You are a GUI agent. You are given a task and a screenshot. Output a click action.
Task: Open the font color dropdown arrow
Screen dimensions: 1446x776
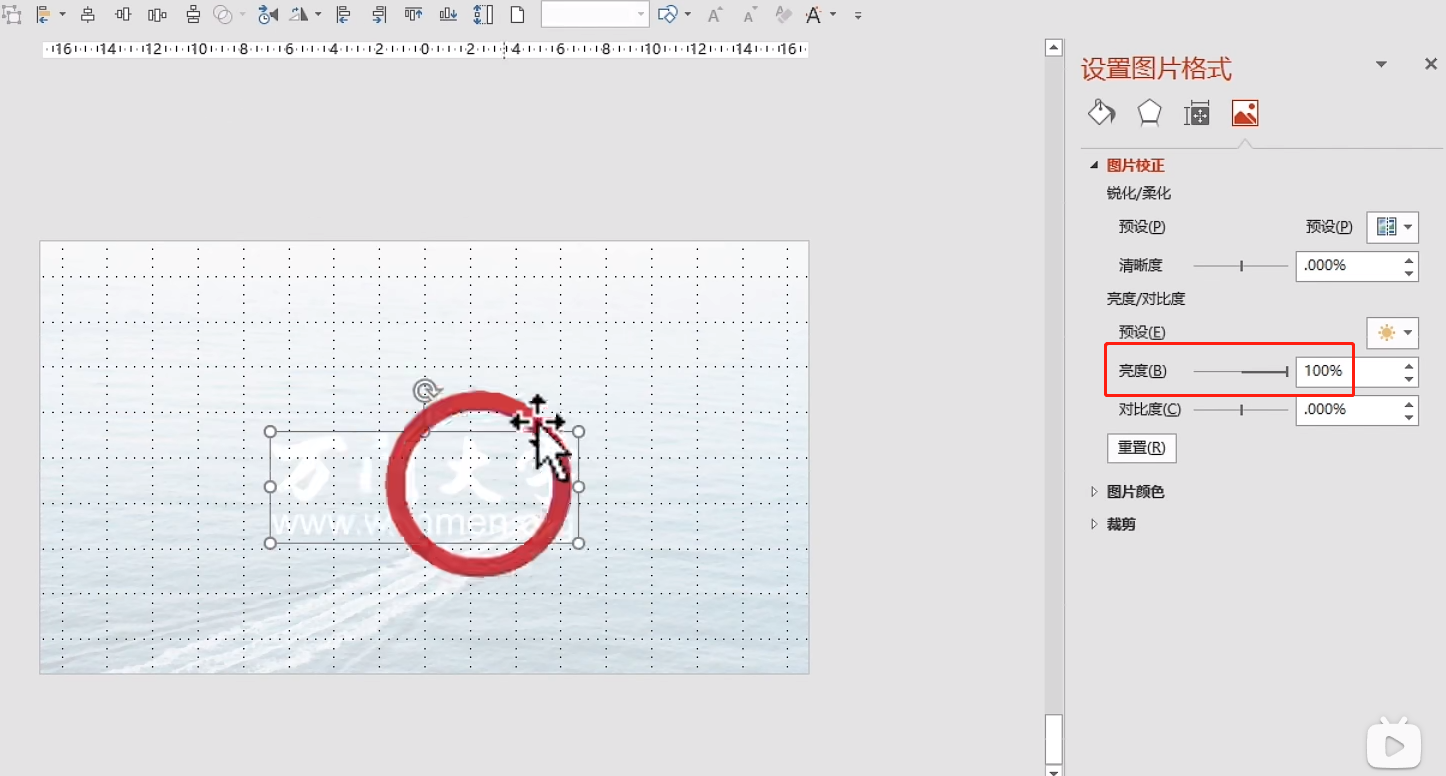tap(833, 15)
